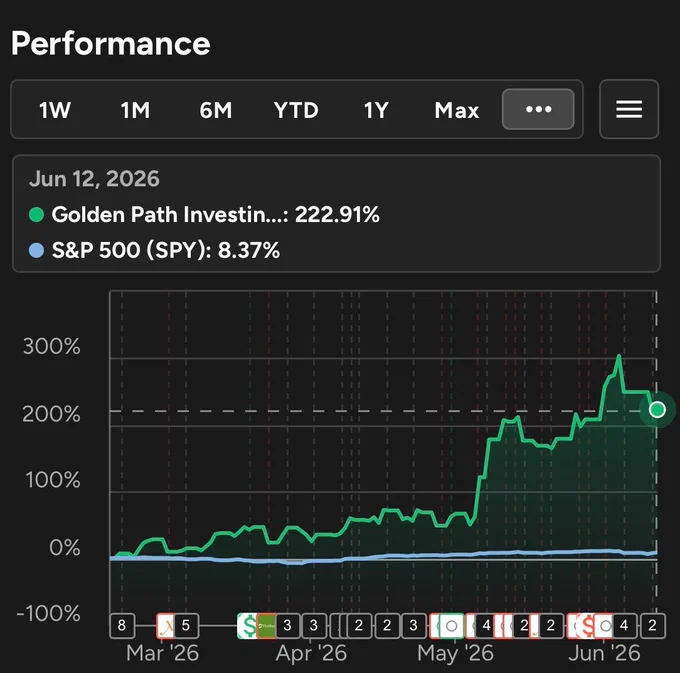
Task: Click the Mar '26 axis label
Action: (163, 653)
